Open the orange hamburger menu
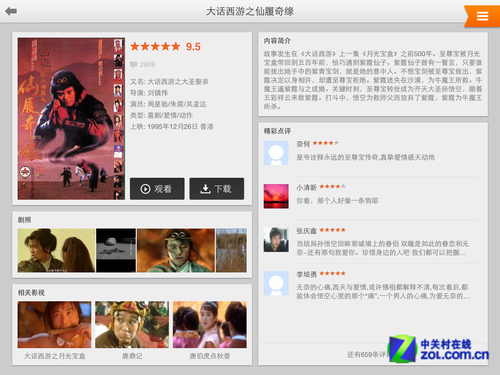The width and height of the screenshot is (500, 375). (482, 16)
